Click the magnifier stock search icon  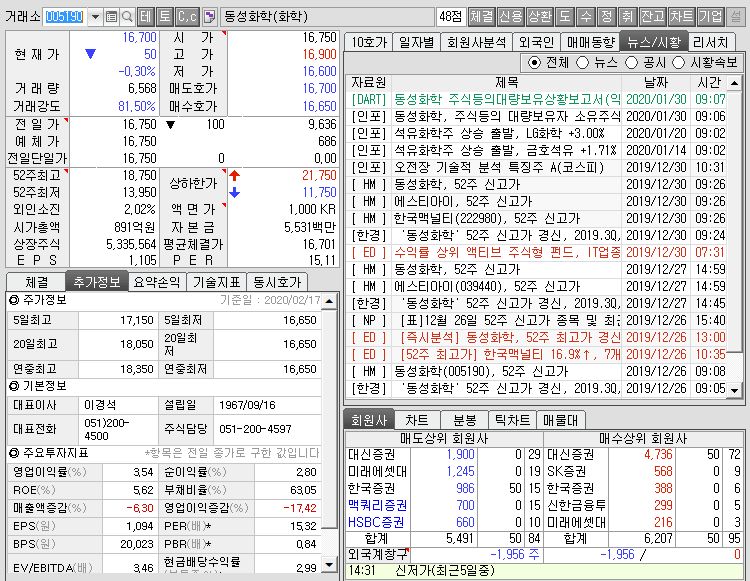coord(127,17)
